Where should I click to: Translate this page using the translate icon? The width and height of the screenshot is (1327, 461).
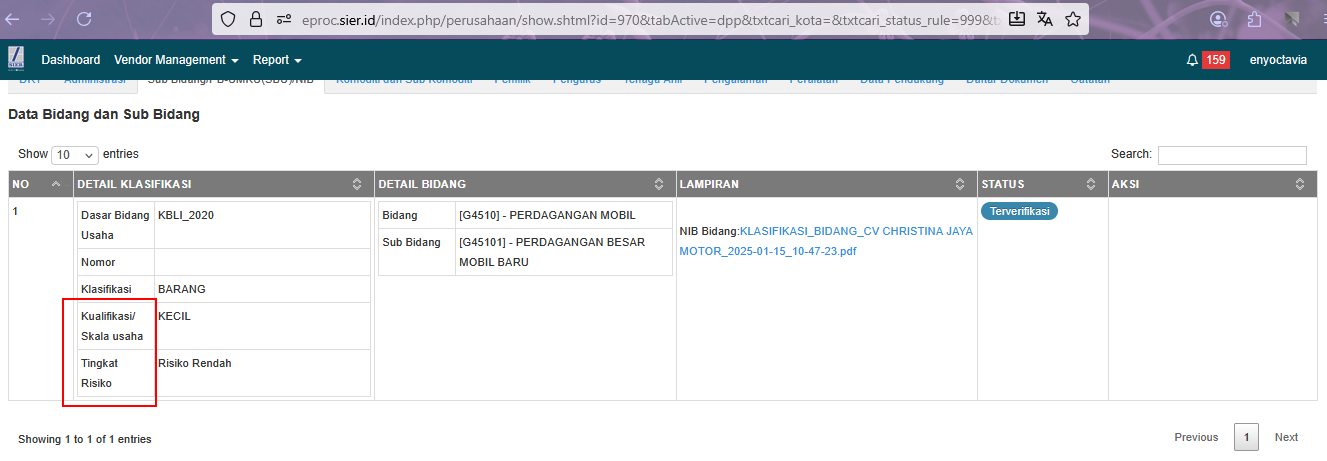click(x=1045, y=19)
